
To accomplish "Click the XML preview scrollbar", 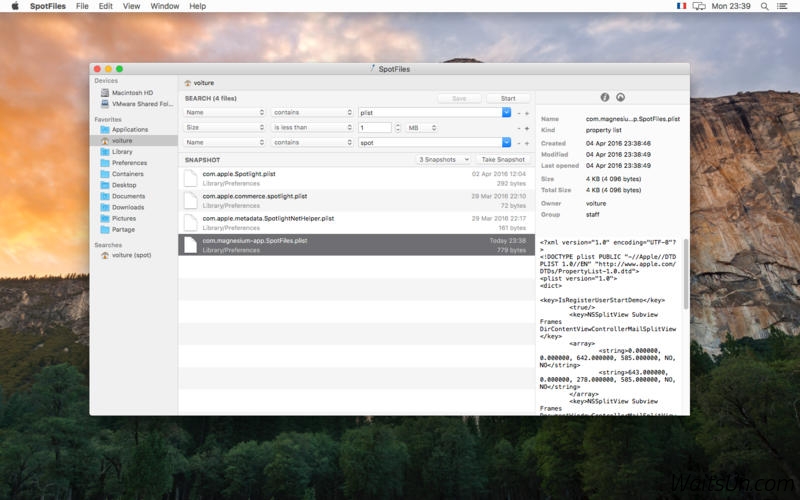I will tap(686, 274).
